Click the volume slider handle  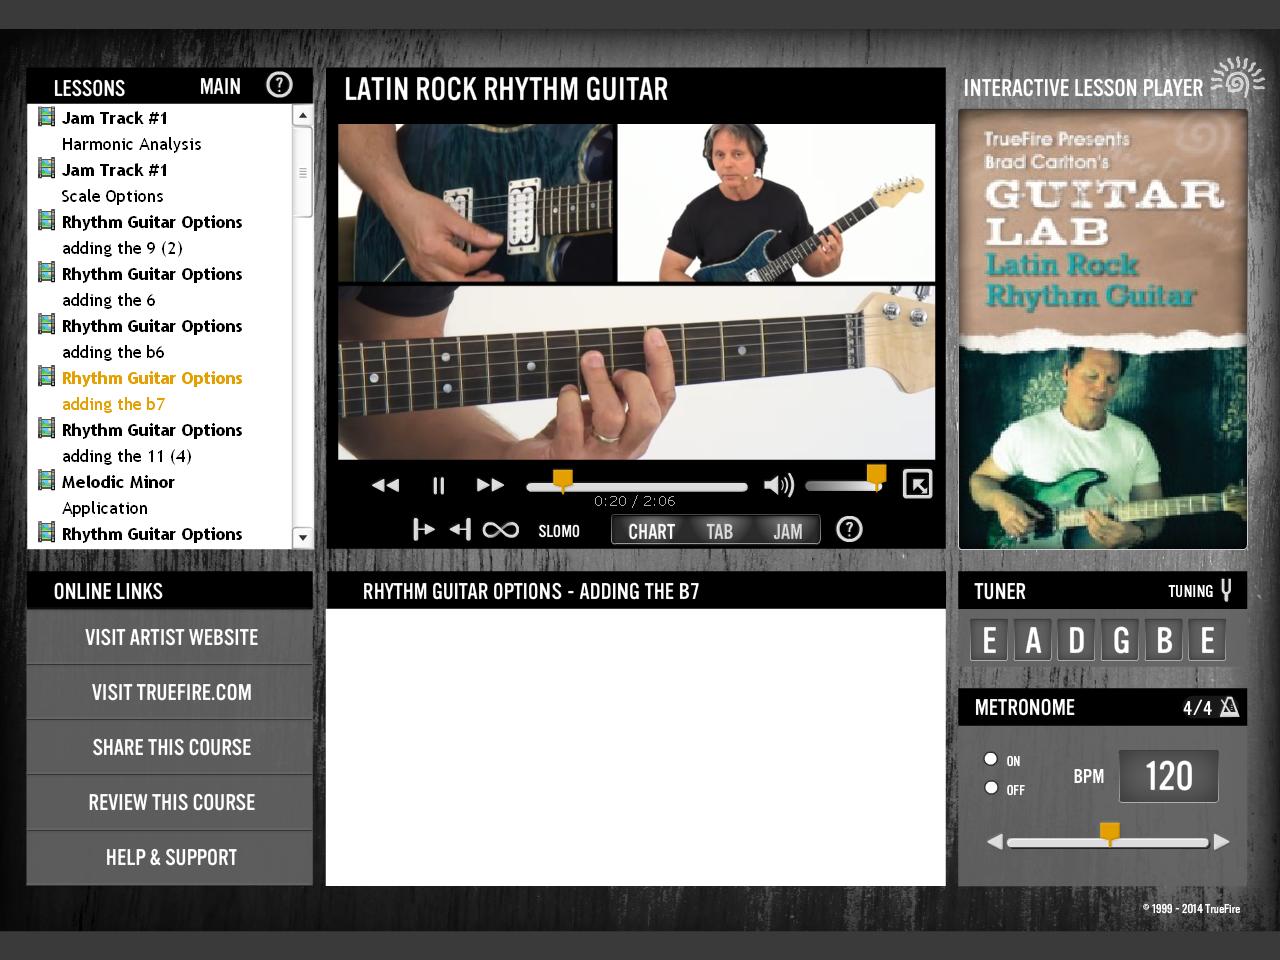coord(876,476)
